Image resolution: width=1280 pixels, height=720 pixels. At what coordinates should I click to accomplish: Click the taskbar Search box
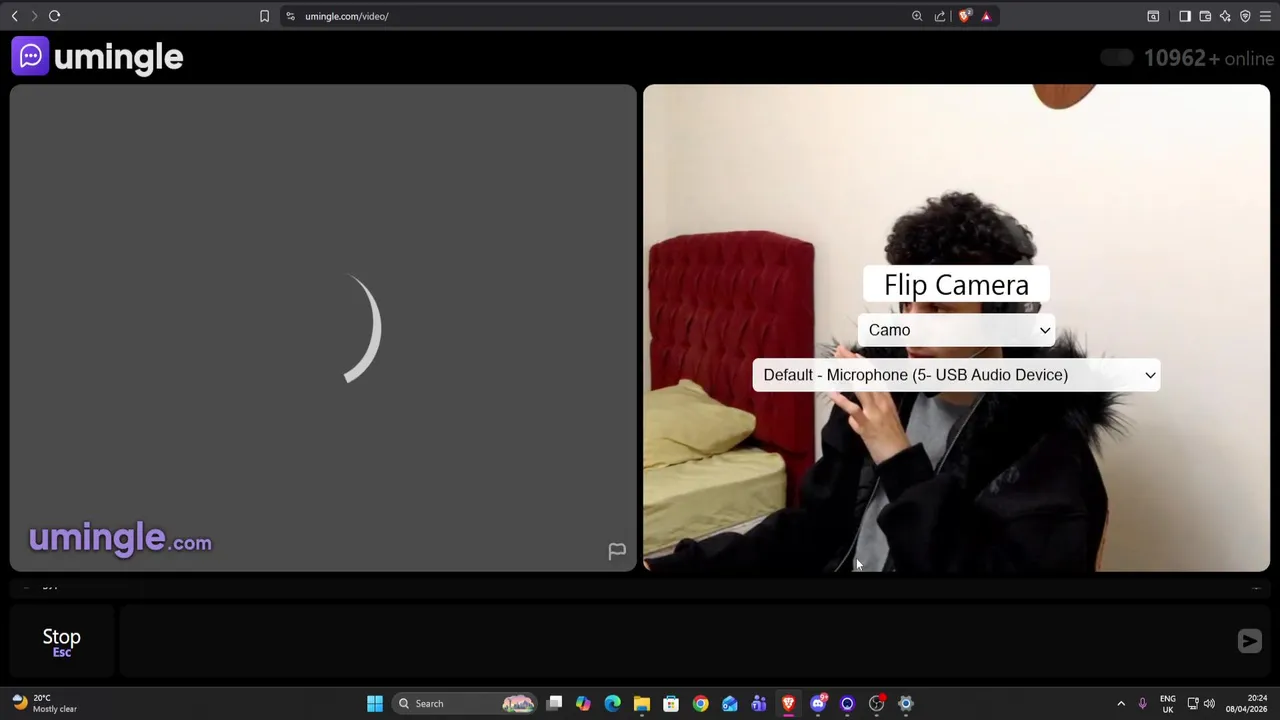[x=465, y=703]
